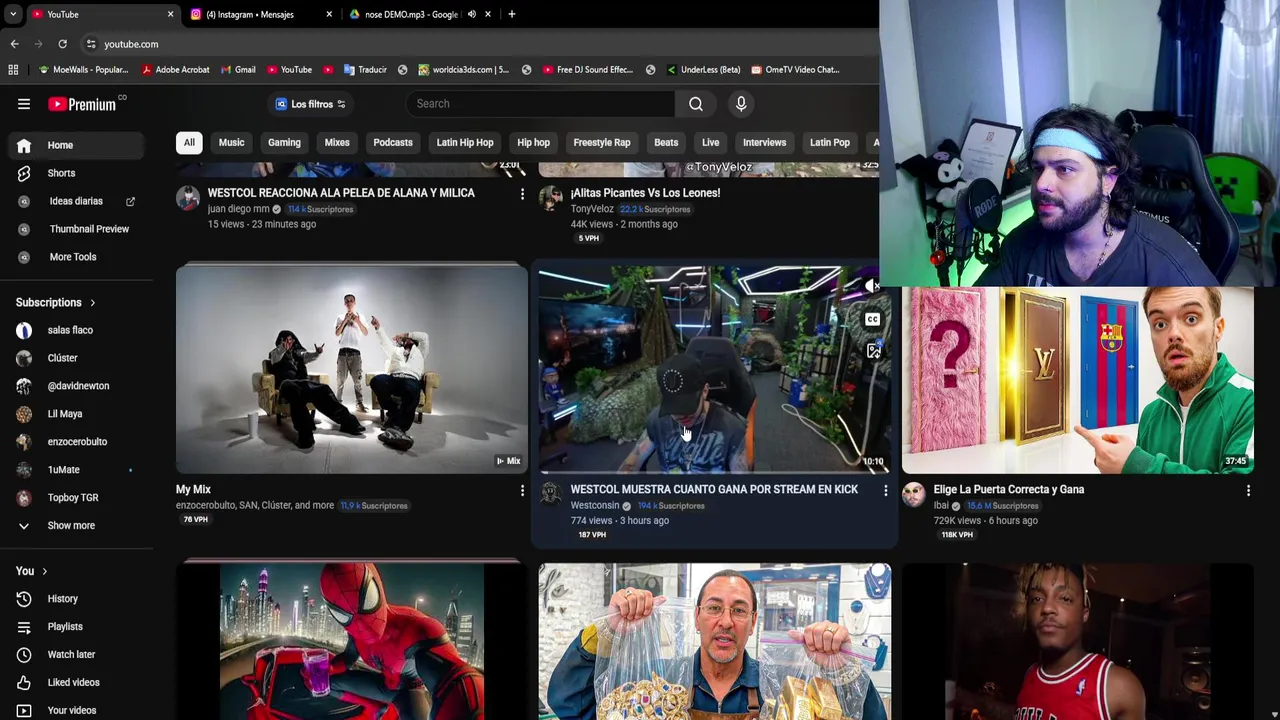Select the All filter chip
The height and width of the screenshot is (720, 1280).
tap(189, 142)
